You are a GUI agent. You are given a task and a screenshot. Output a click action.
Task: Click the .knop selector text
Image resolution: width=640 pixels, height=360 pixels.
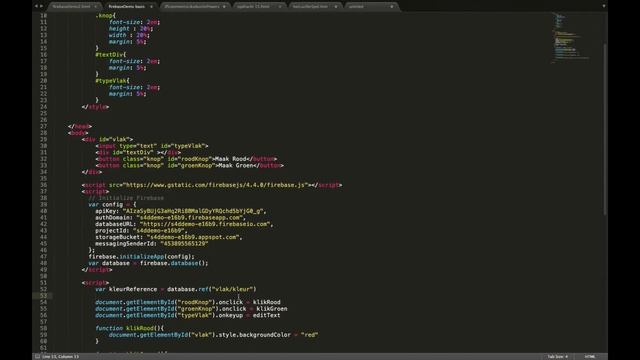(x=105, y=16)
